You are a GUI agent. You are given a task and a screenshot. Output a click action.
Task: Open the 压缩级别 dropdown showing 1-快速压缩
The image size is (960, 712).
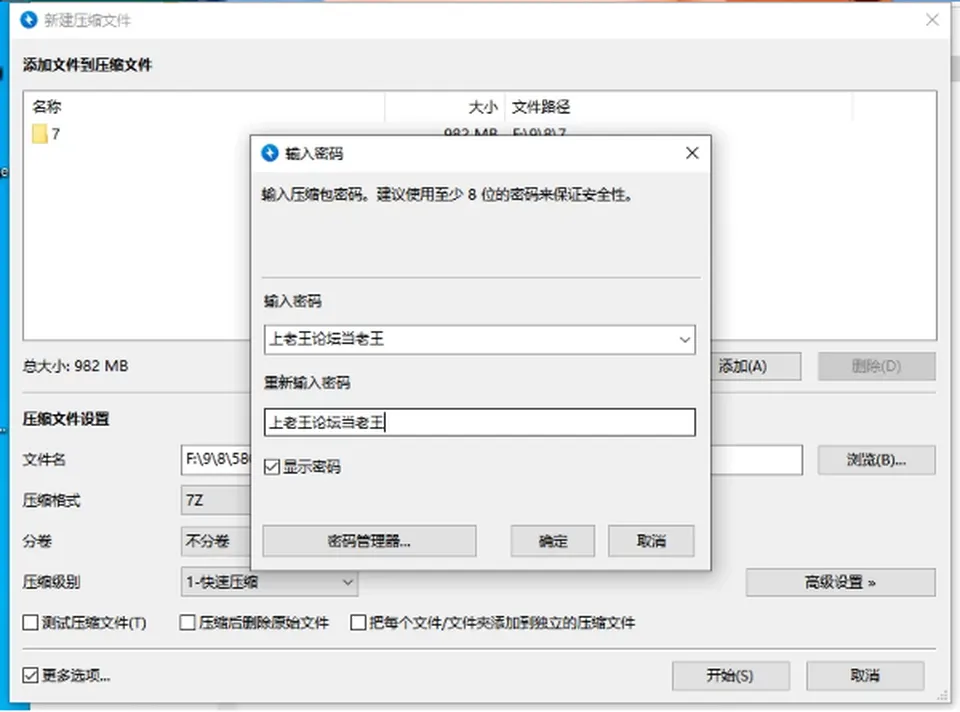pos(269,582)
